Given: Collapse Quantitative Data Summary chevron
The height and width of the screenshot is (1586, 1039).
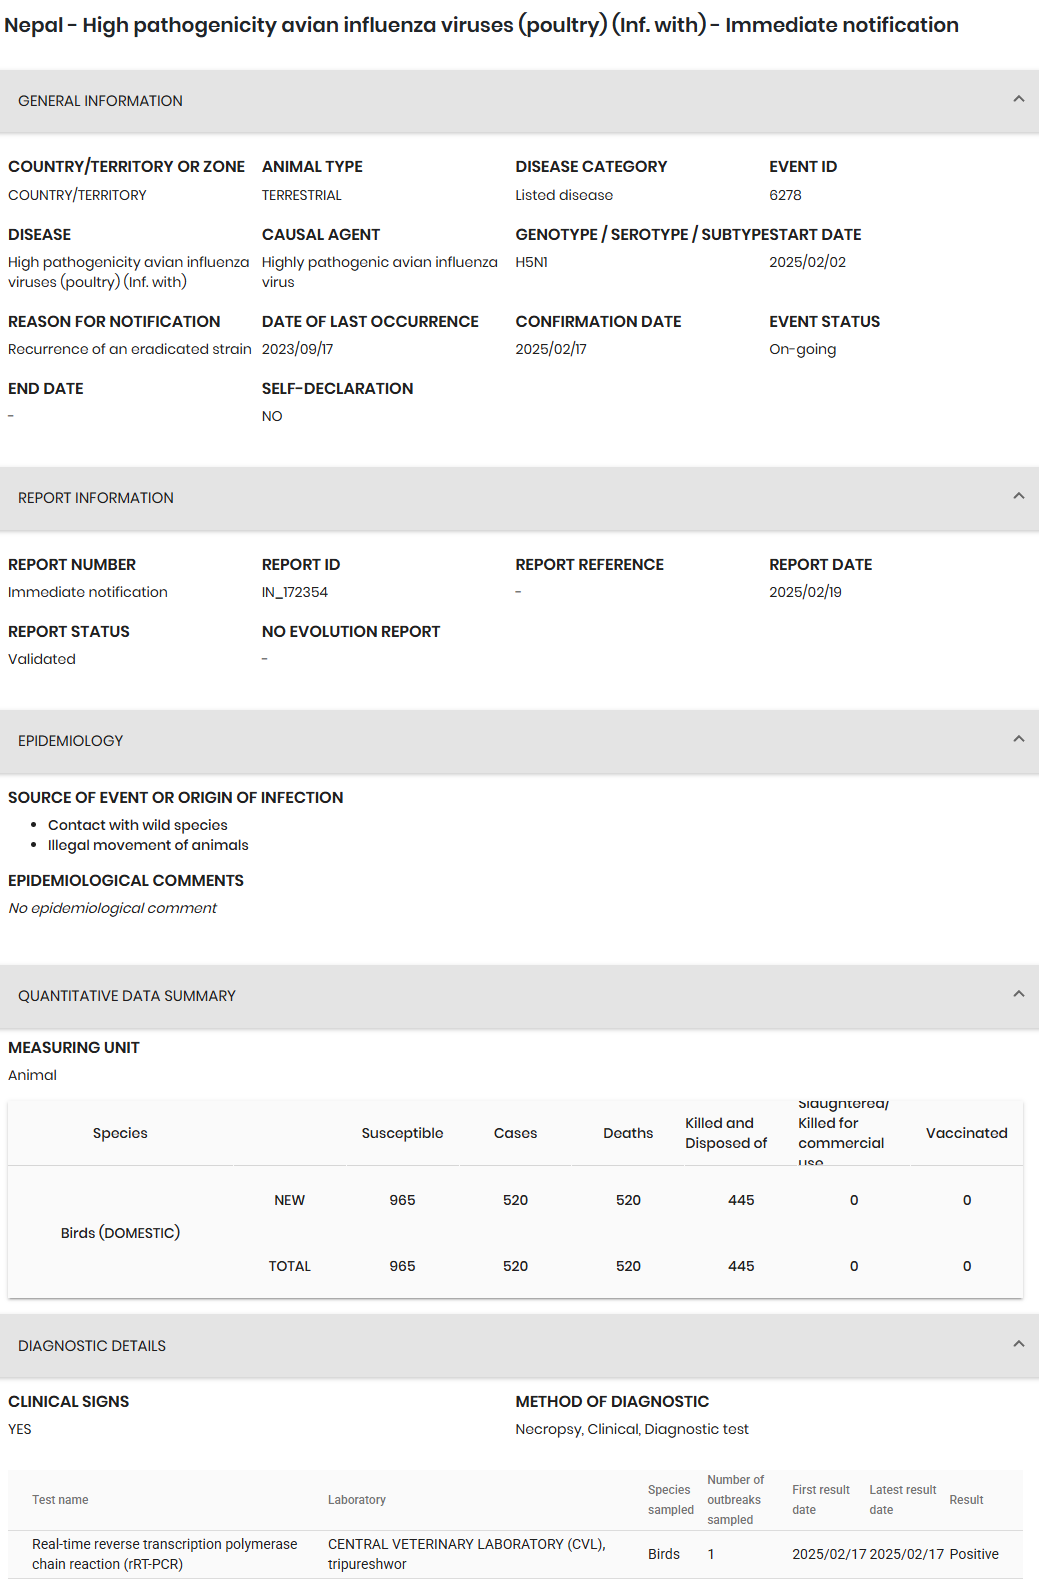Looking at the screenshot, I should (1018, 994).
